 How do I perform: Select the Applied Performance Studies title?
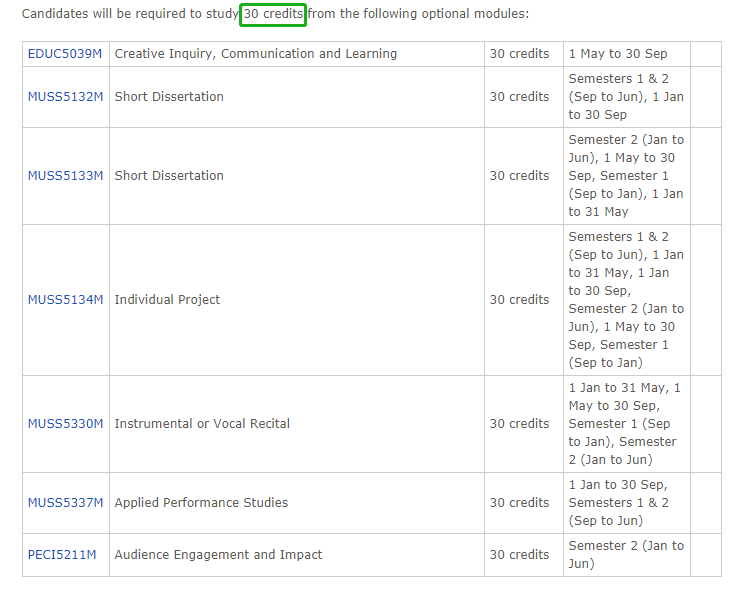point(201,503)
